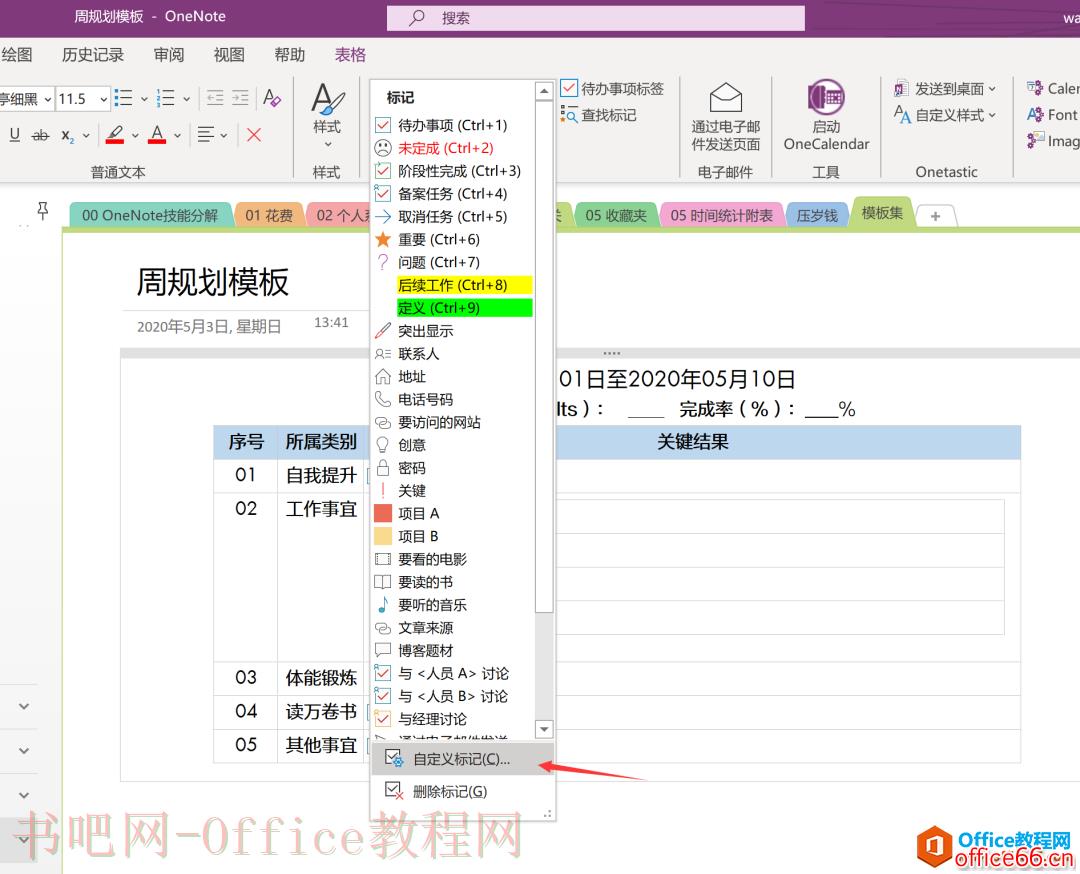This screenshot has width=1080, height=874.
Task: Launch OneCalendar tool
Action: click(826, 114)
